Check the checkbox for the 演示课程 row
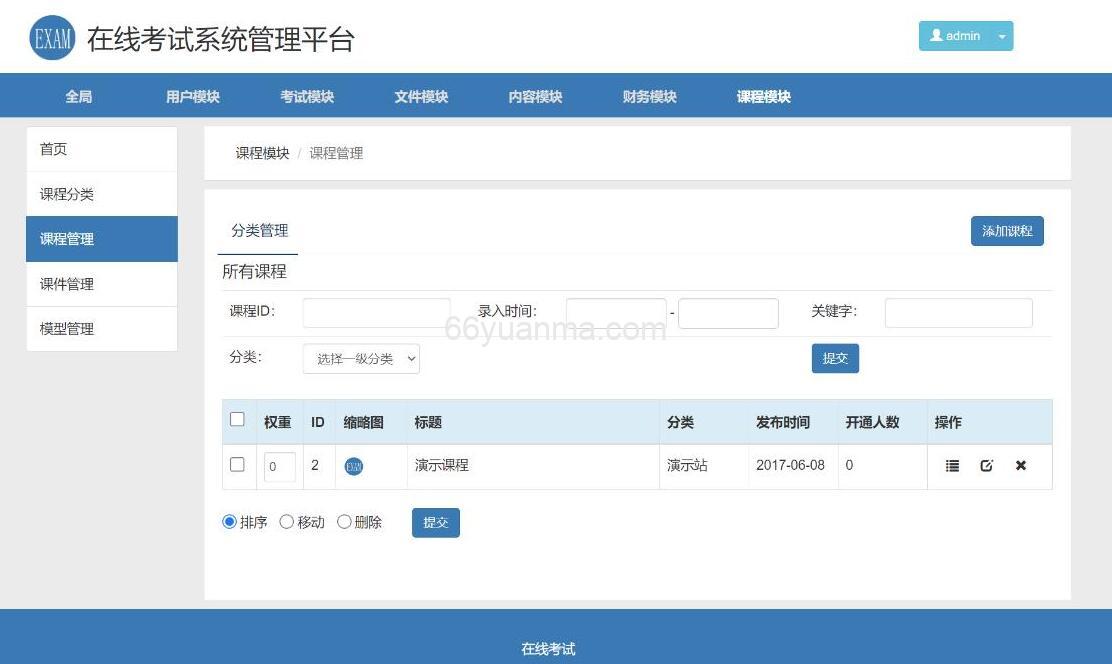 coord(237,465)
